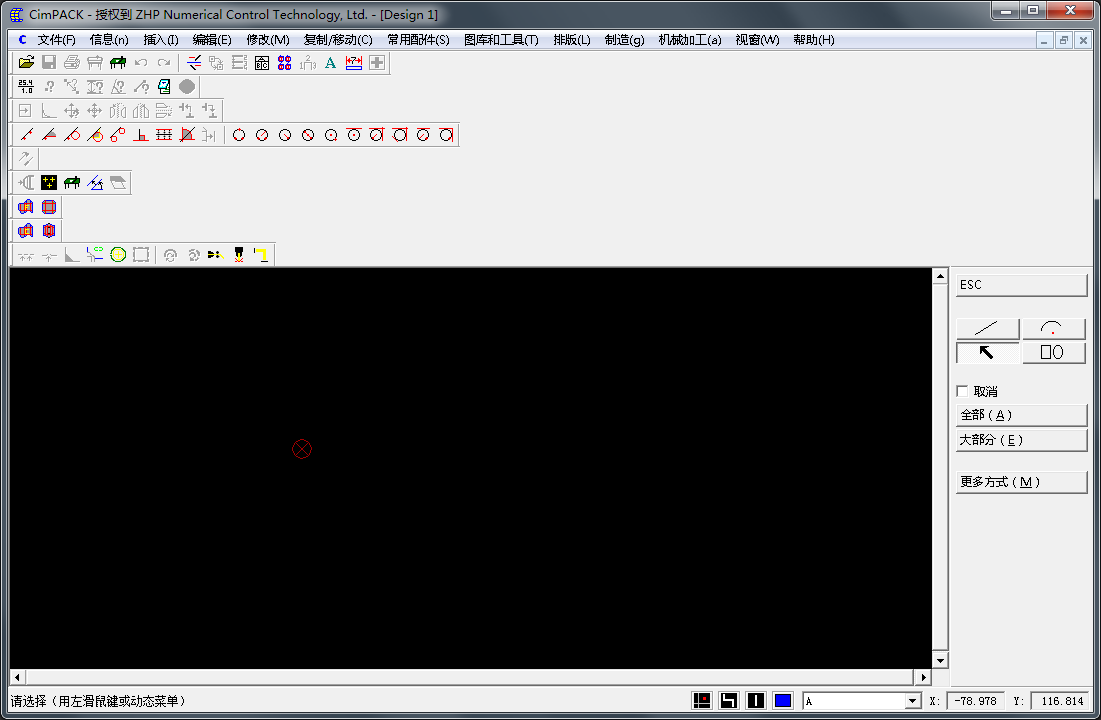Screen dimensions: 1101x720
Task: Click the black and yellow nozzle path icon
Action: pos(216,254)
